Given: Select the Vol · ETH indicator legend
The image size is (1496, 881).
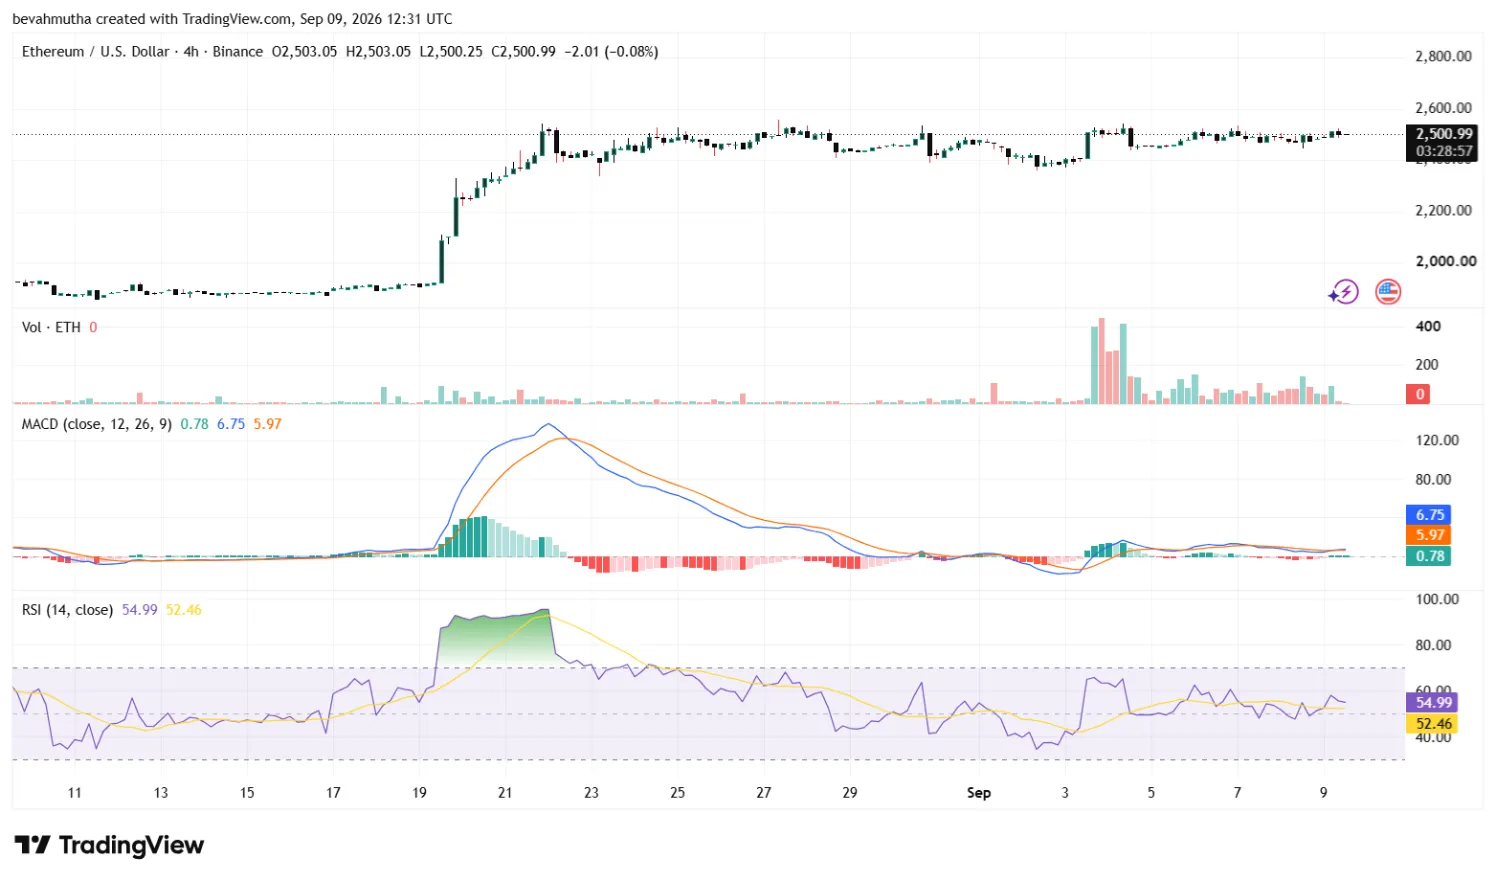Looking at the screenshot, I should 51,327.
